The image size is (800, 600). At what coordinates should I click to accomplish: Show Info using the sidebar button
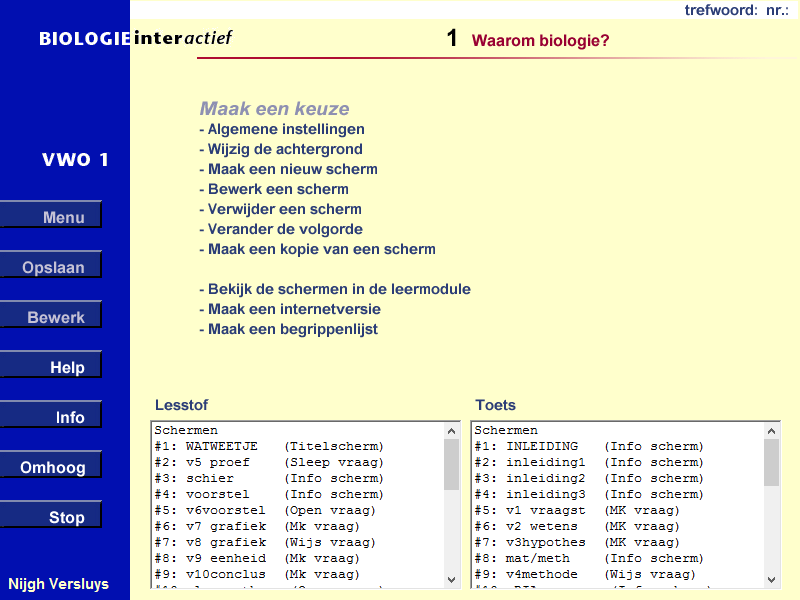pos(51,414)
